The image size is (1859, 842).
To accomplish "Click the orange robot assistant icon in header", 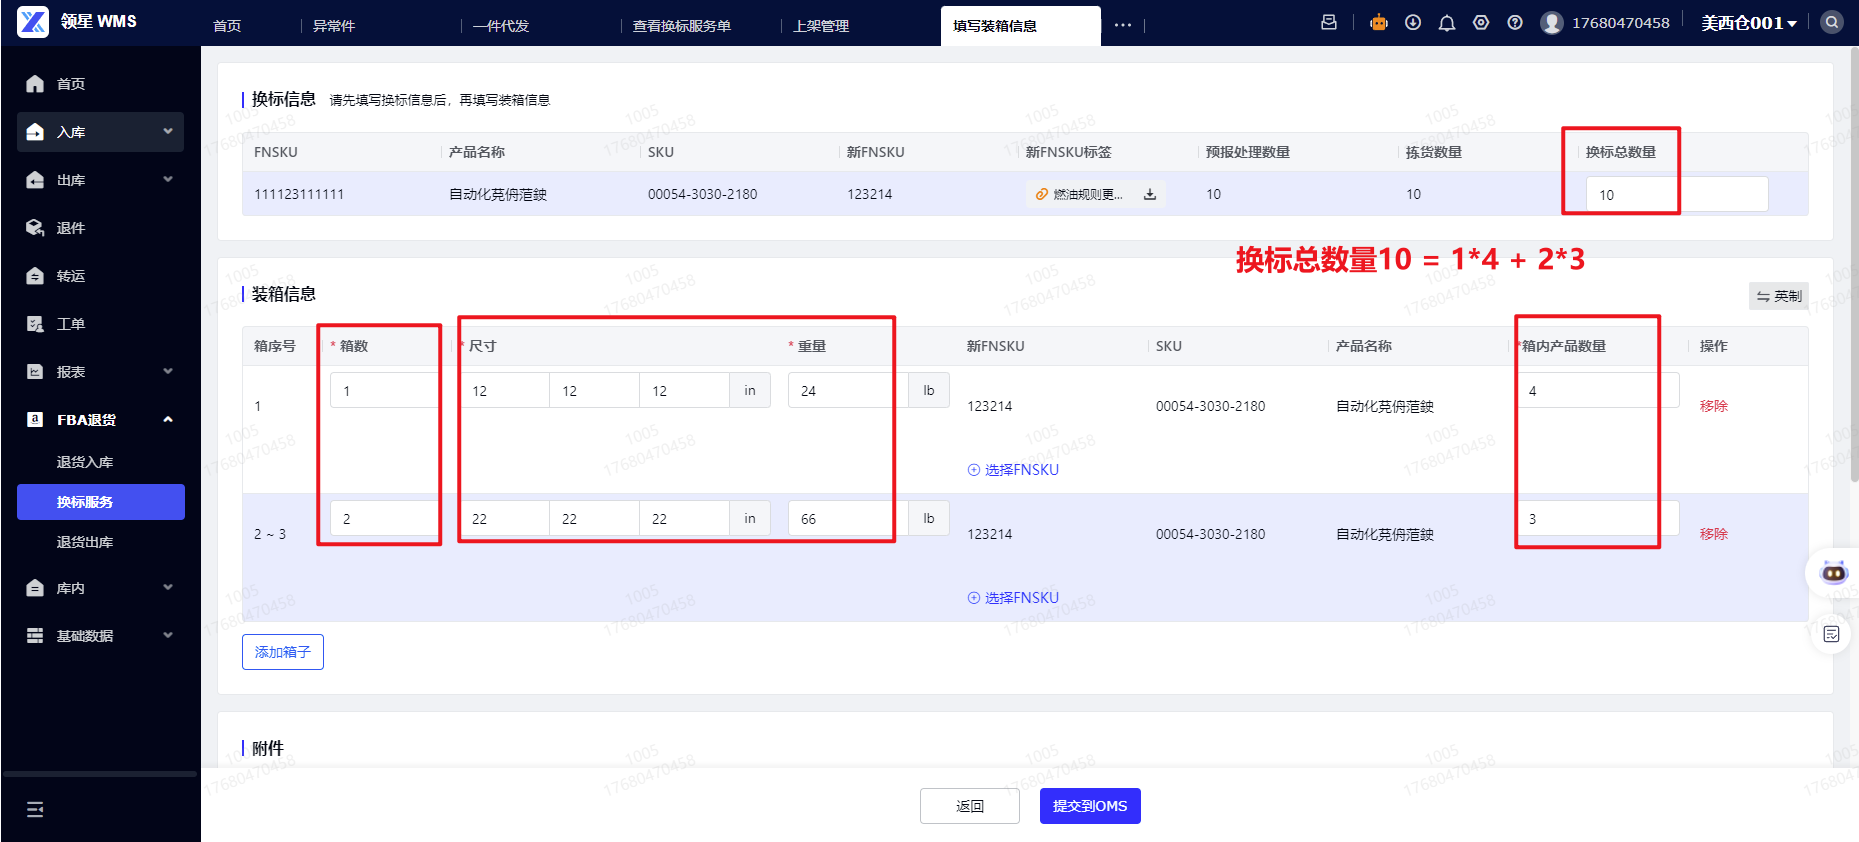I will coord(1379,23).
